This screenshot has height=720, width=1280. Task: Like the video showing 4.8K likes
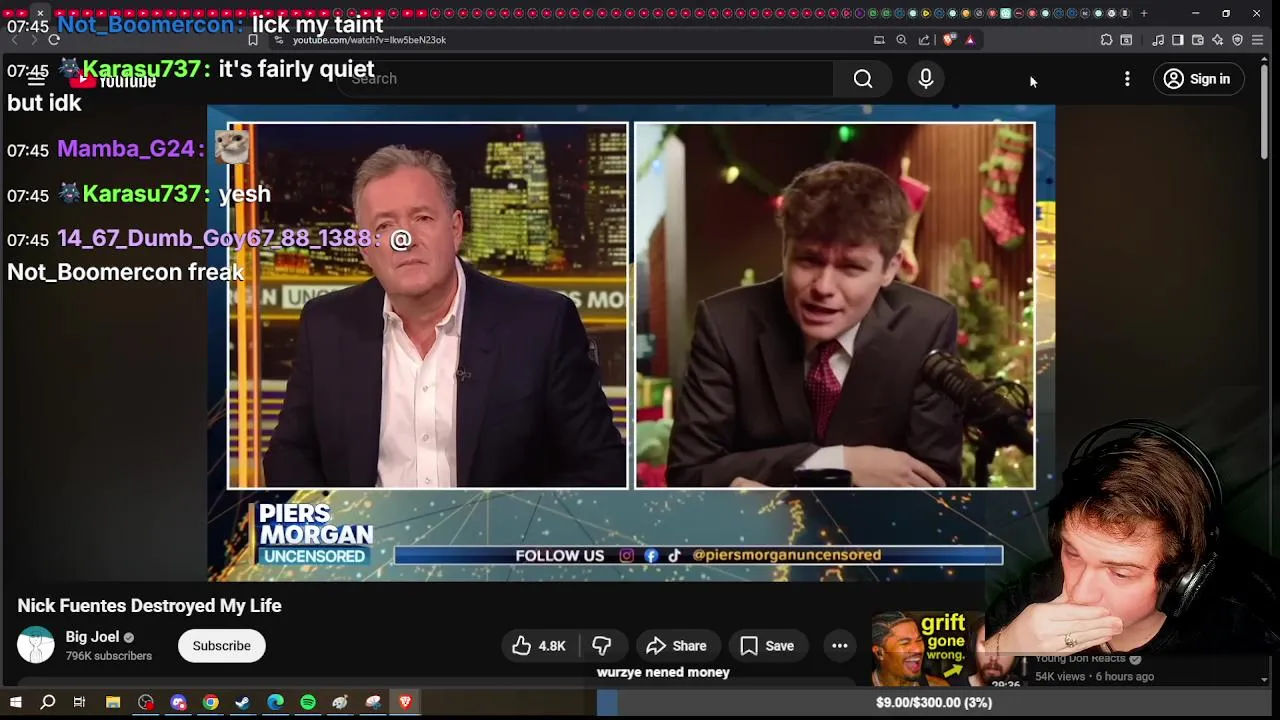pyautogui.click(x=540, y=646)
